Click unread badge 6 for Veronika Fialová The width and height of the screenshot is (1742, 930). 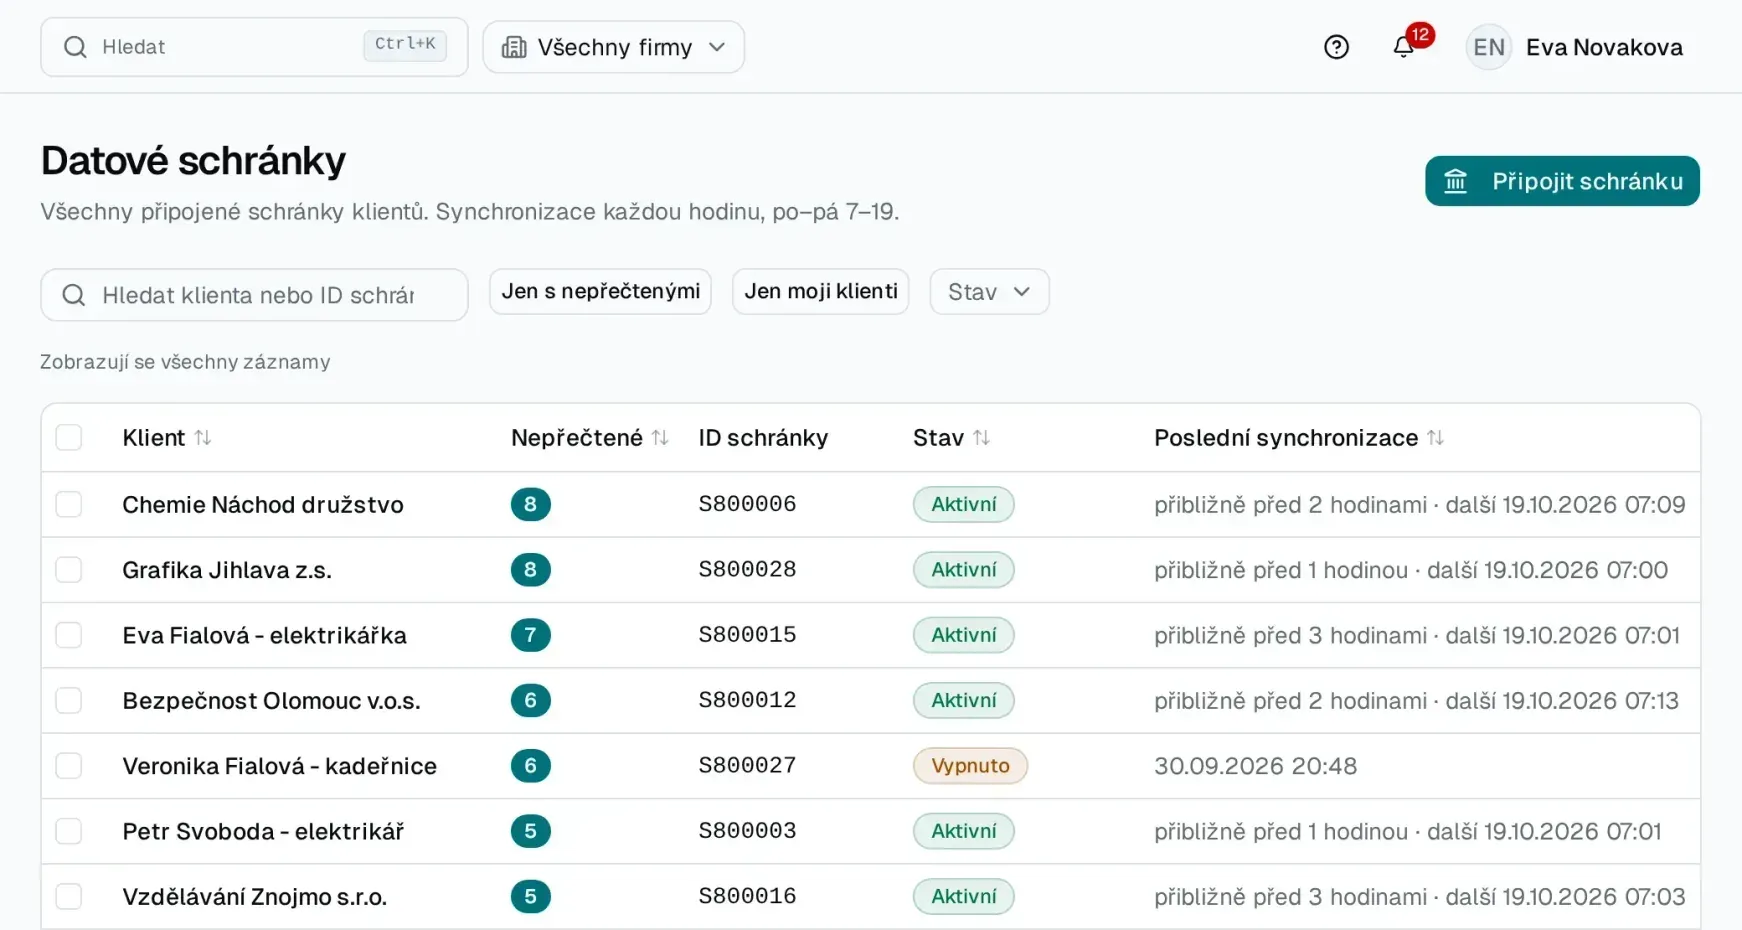pos(530,766)
